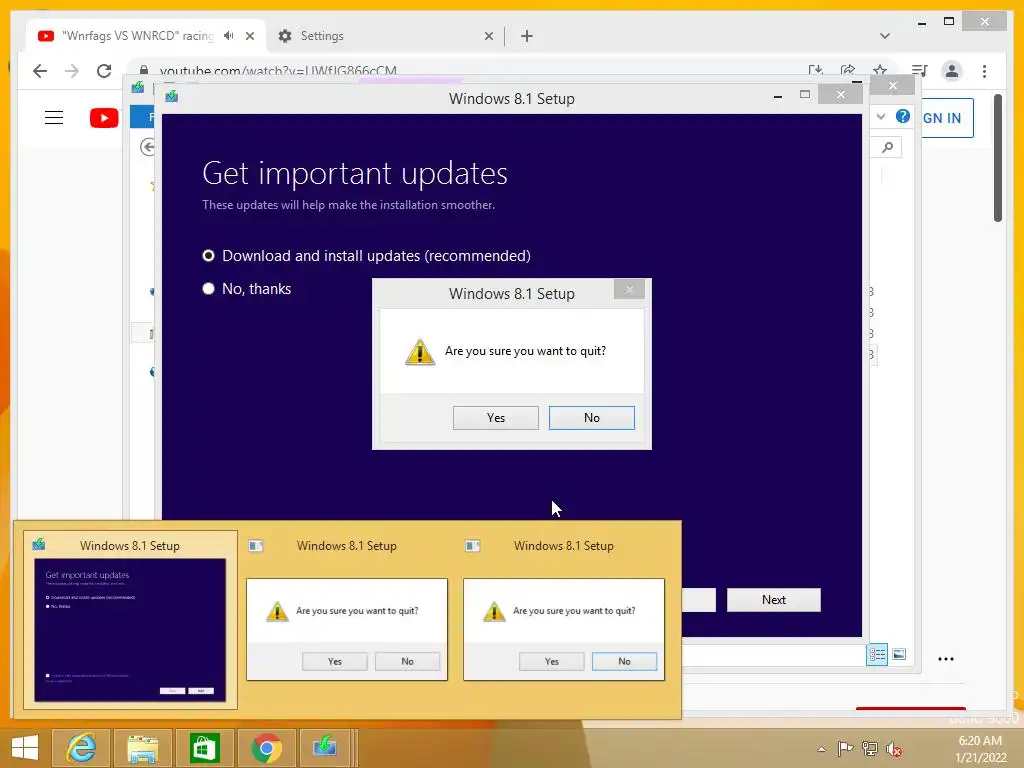The width and height of the screenshot is (1024, 768).
Task: Switch Explorer to large icons view
Action: pyautogui.click(x=899, y=654)
